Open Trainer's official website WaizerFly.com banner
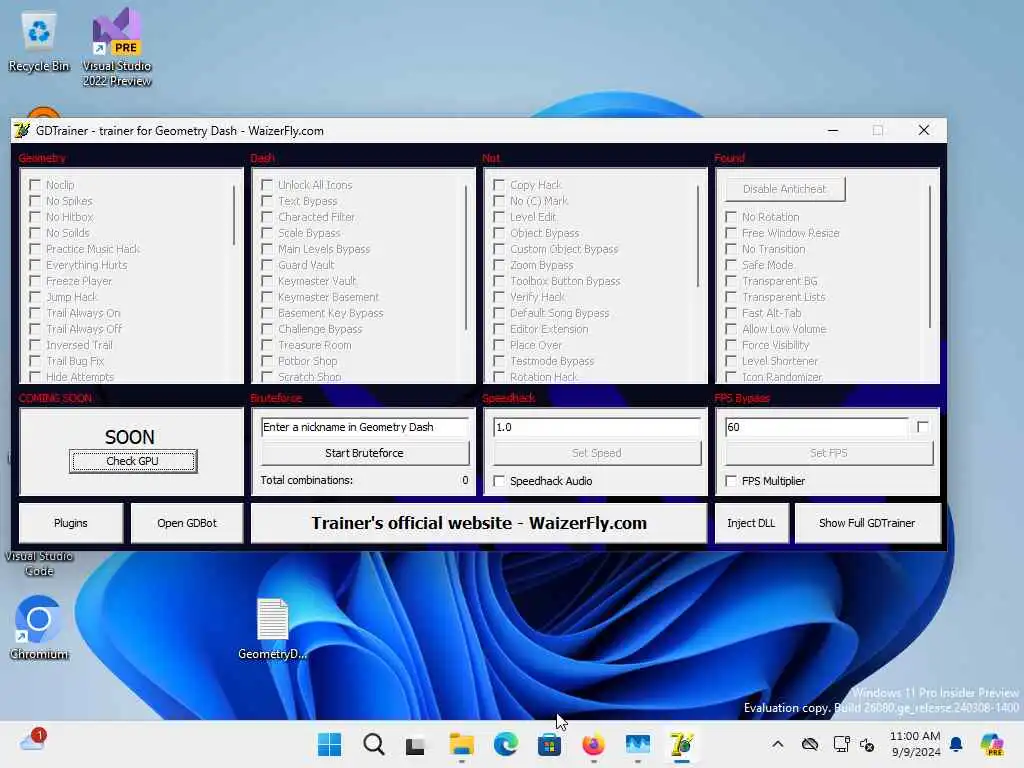Image resolution: width=1024 pixels, height=768 pixels. click(479, 523)
